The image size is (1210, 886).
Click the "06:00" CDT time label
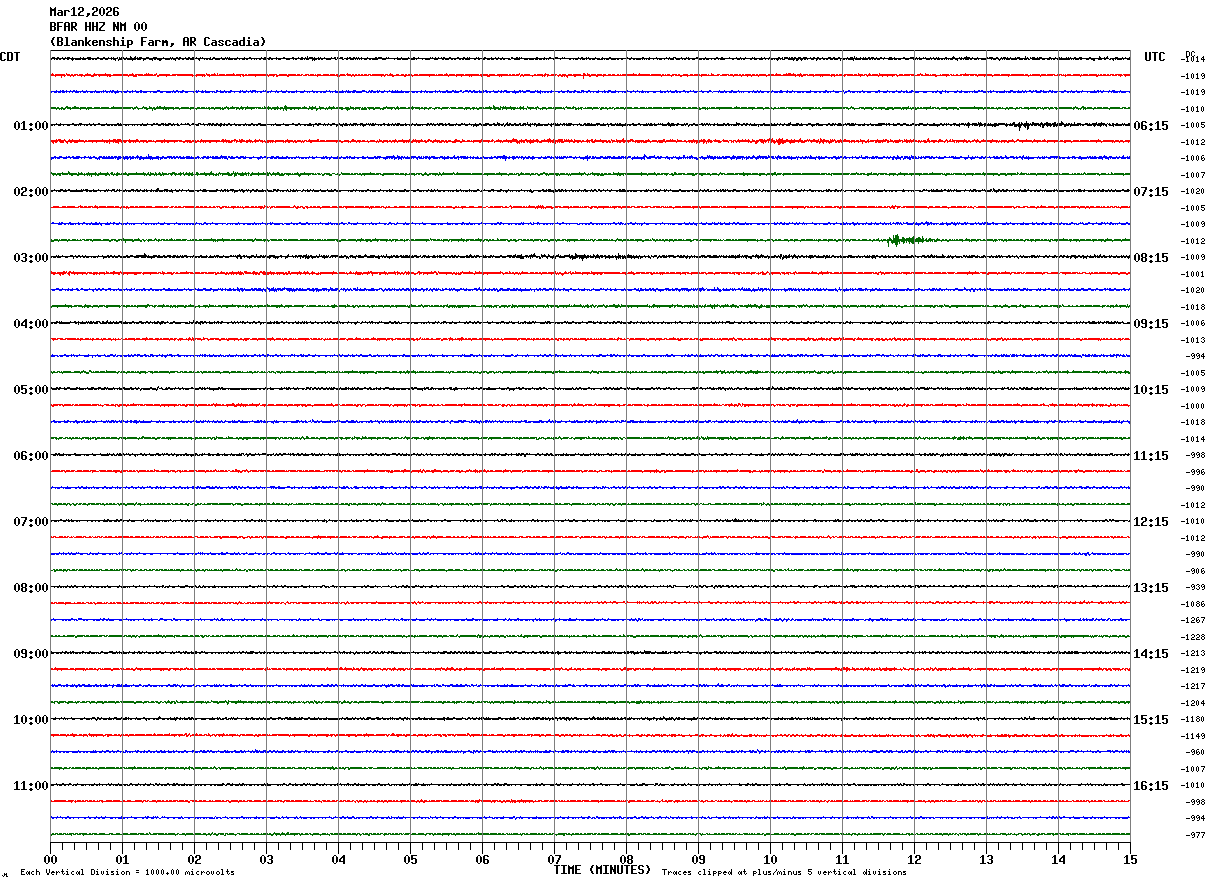tap(31, 456)
